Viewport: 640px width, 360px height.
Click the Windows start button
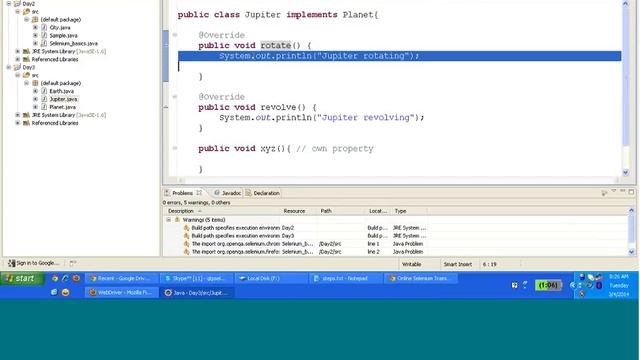(x=22, y=279)
